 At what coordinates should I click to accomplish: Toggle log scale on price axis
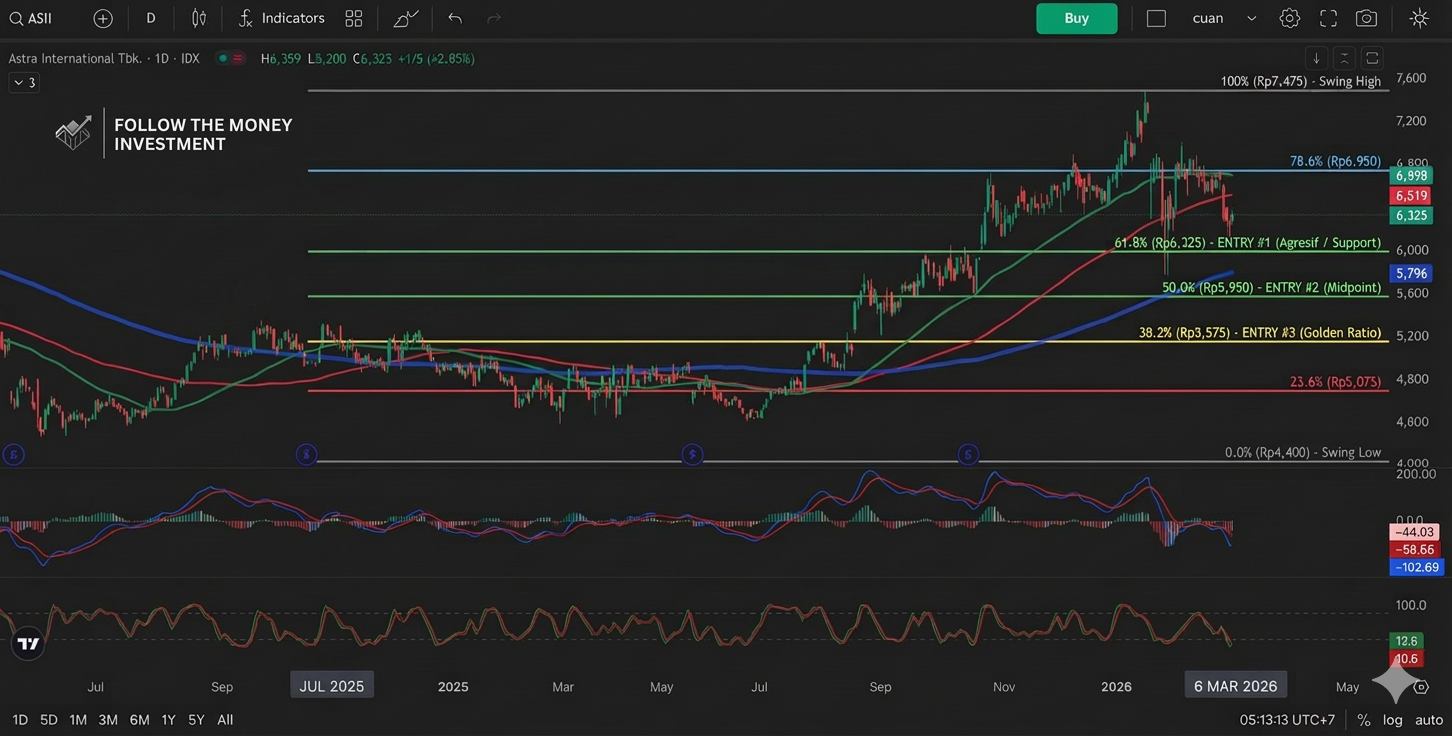1392,719
